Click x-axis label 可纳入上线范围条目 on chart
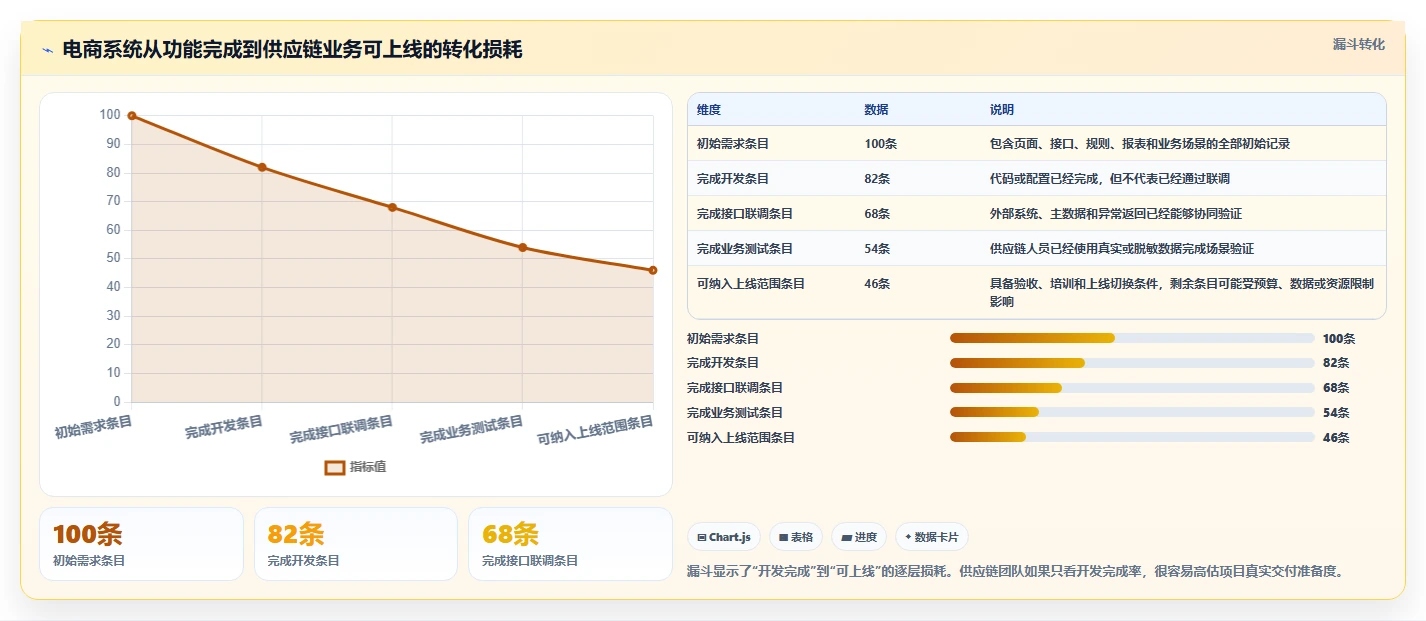Screen dimensions: 1426x621 point(596,431)
